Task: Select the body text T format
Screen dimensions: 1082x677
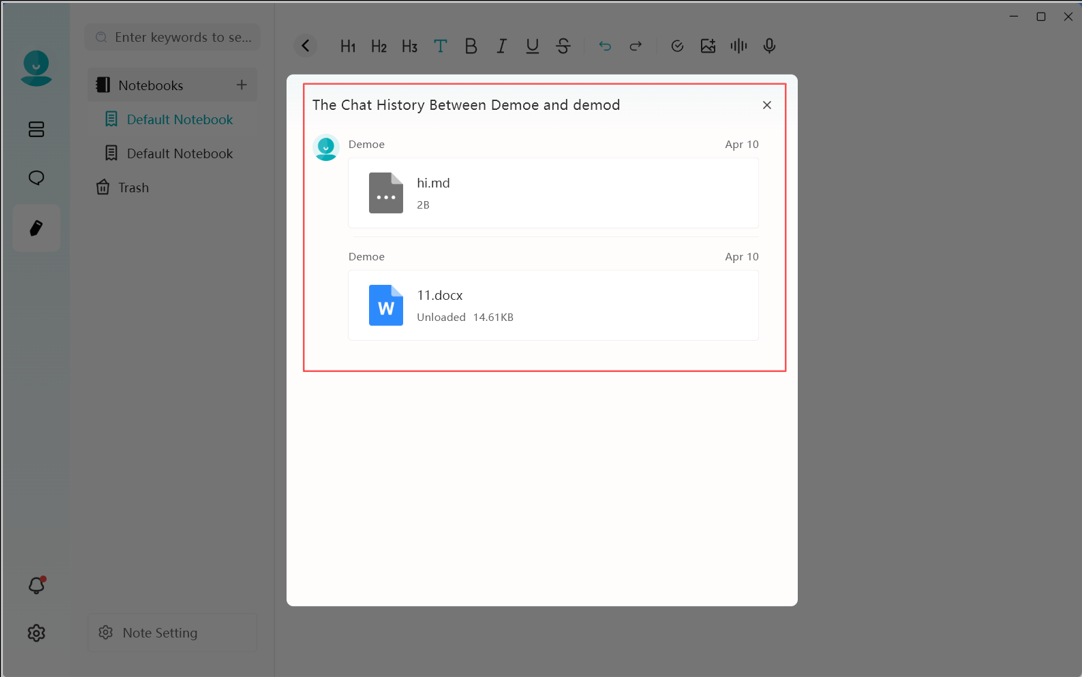Action: click(x=440, y=46)
